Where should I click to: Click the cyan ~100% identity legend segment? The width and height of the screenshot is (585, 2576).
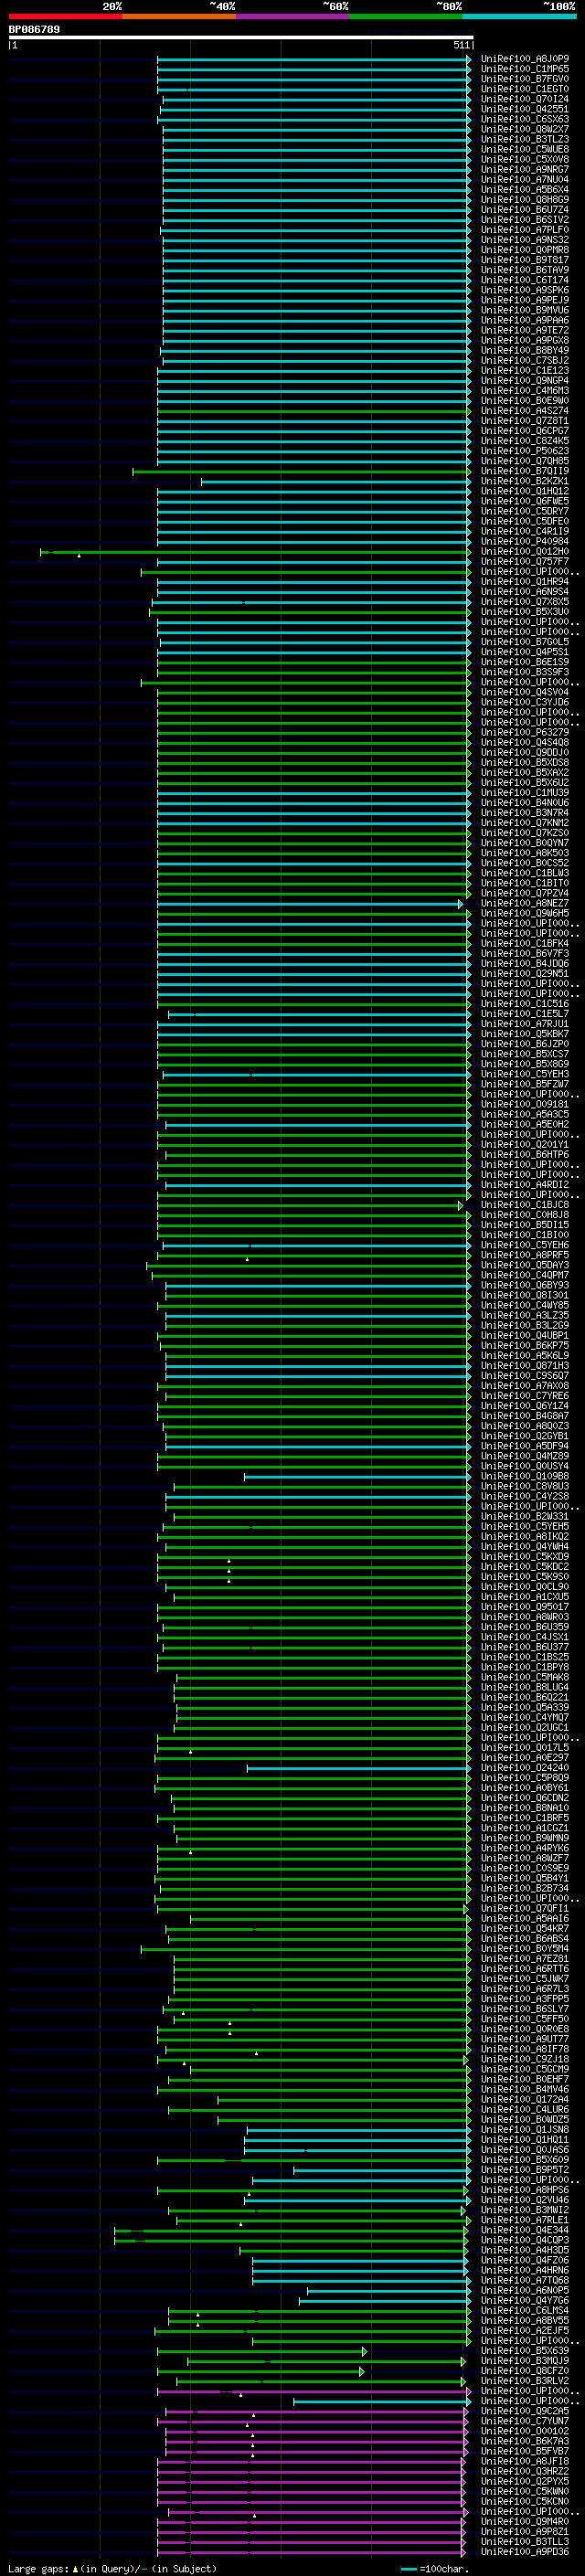[520, 16]
